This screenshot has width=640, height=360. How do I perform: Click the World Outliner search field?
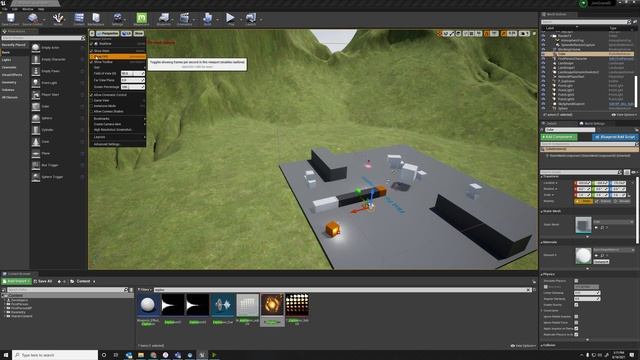(585, 22)
